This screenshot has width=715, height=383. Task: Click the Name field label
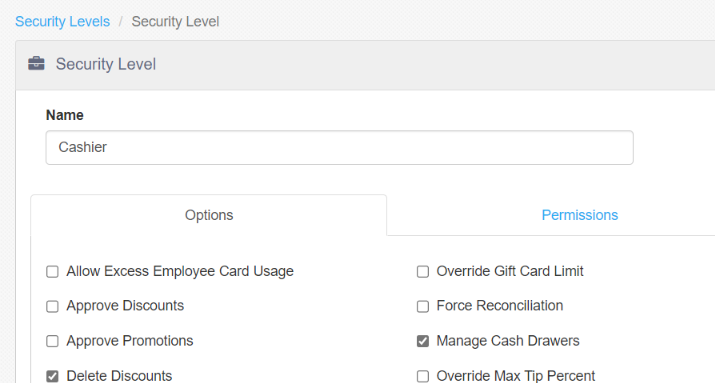65,115
